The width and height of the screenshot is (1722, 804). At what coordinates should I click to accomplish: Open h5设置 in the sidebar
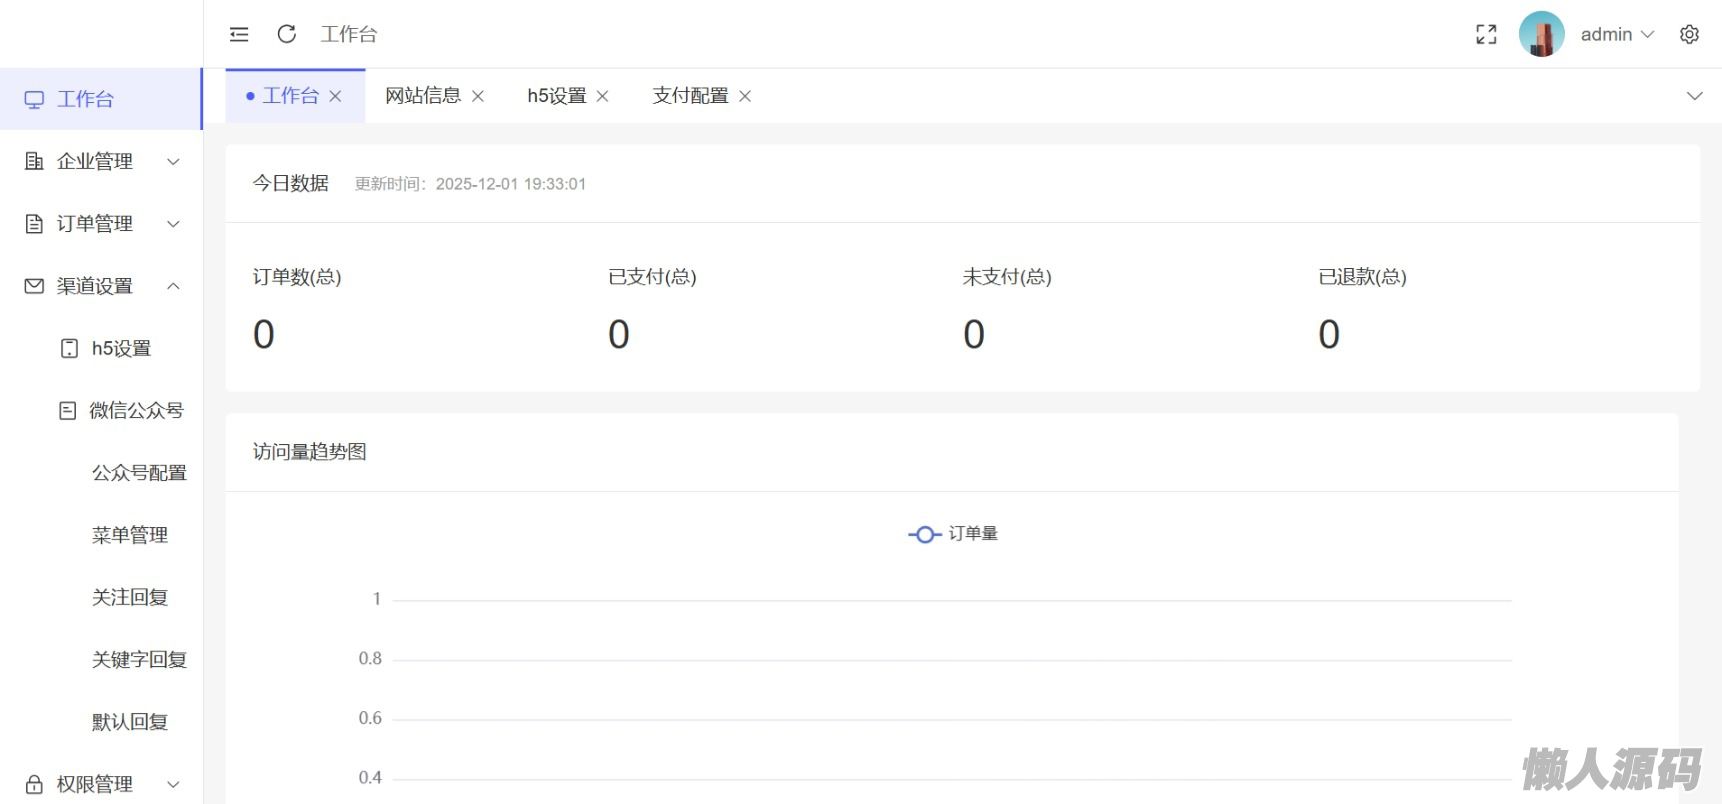[121, 348]
